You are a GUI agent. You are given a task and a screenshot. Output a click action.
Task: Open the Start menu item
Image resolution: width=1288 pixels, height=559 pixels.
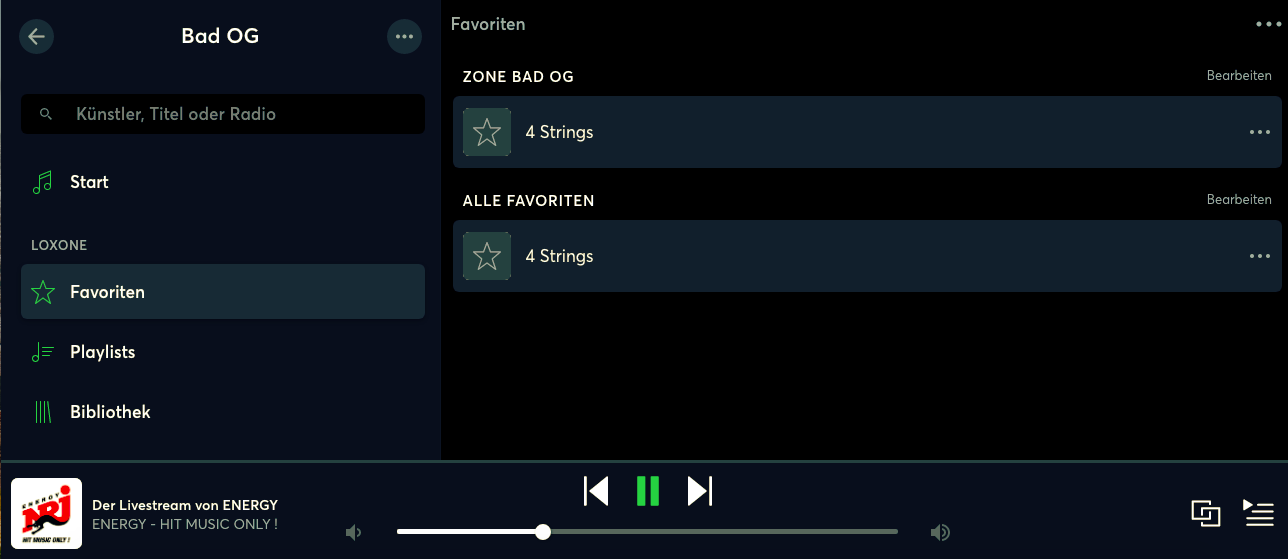[x=89, y=182]
